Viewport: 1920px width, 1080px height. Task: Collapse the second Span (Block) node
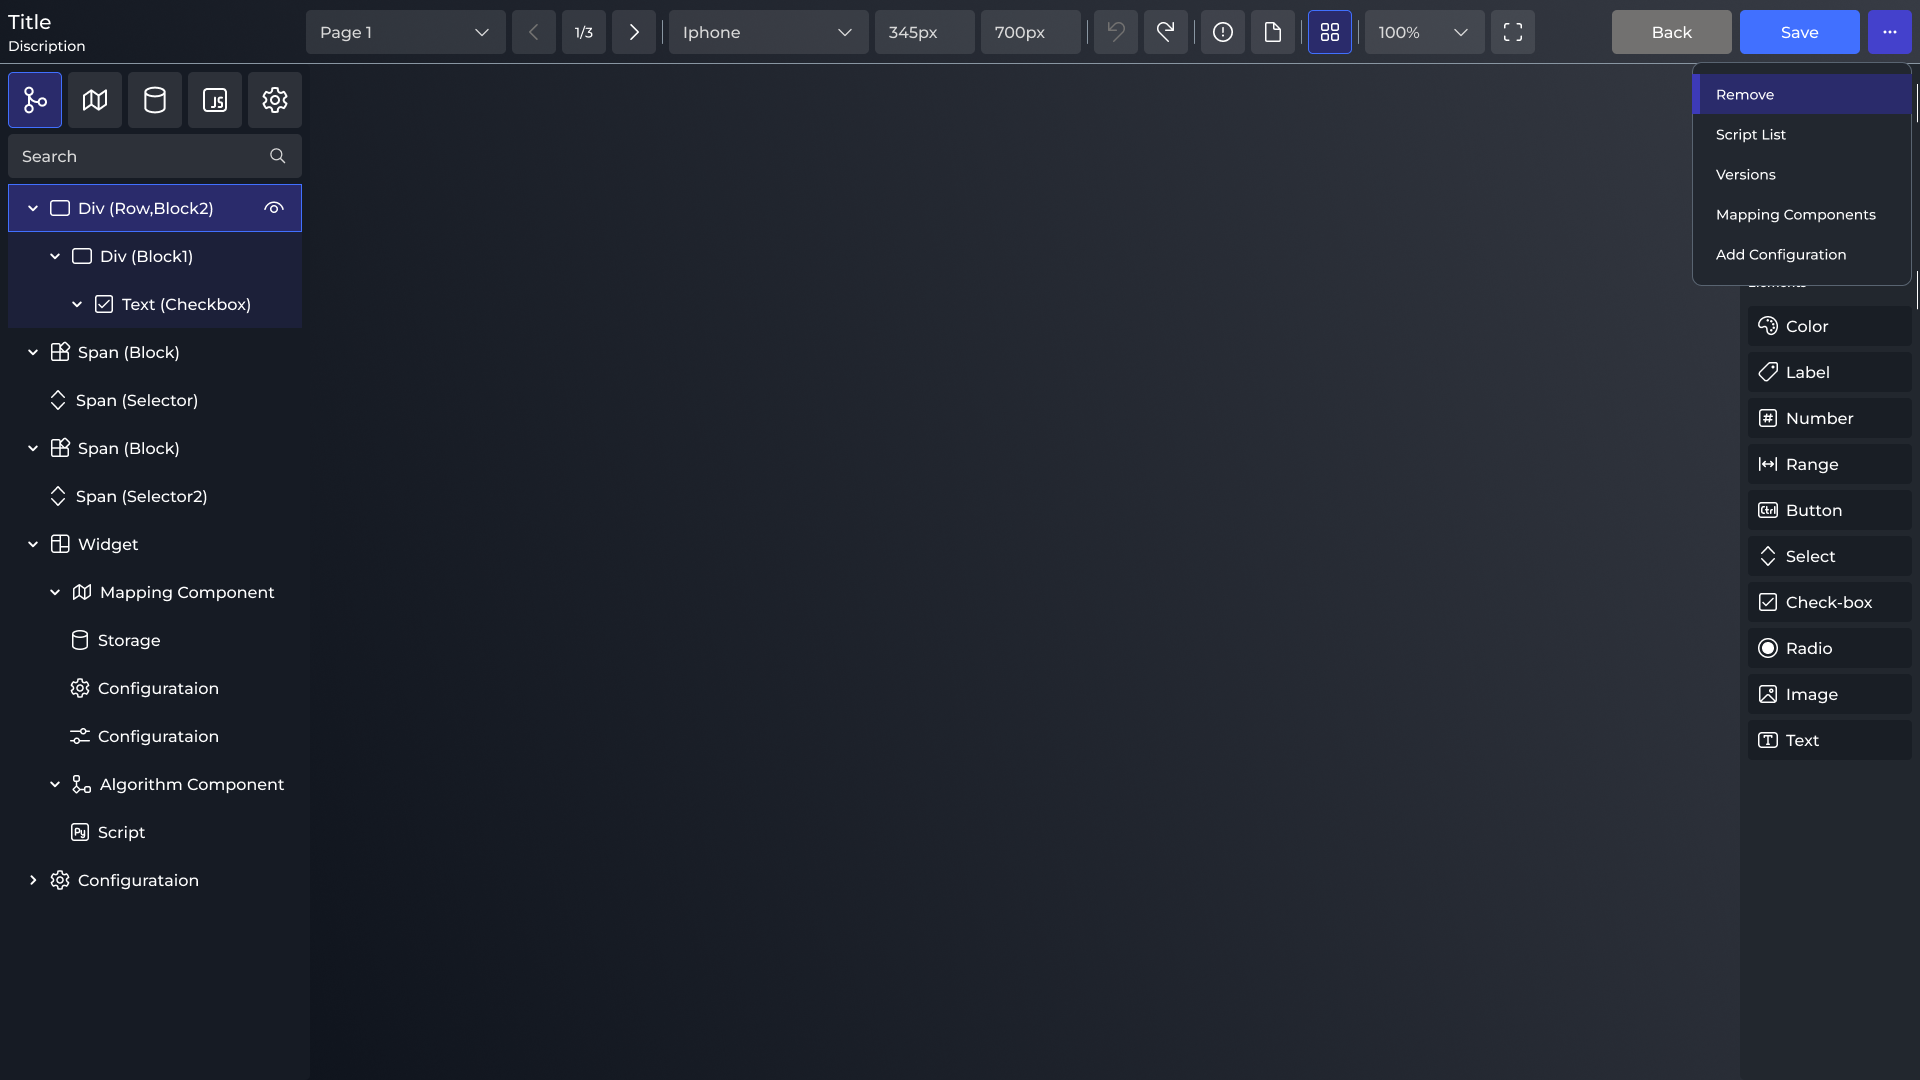coord(33,448)
